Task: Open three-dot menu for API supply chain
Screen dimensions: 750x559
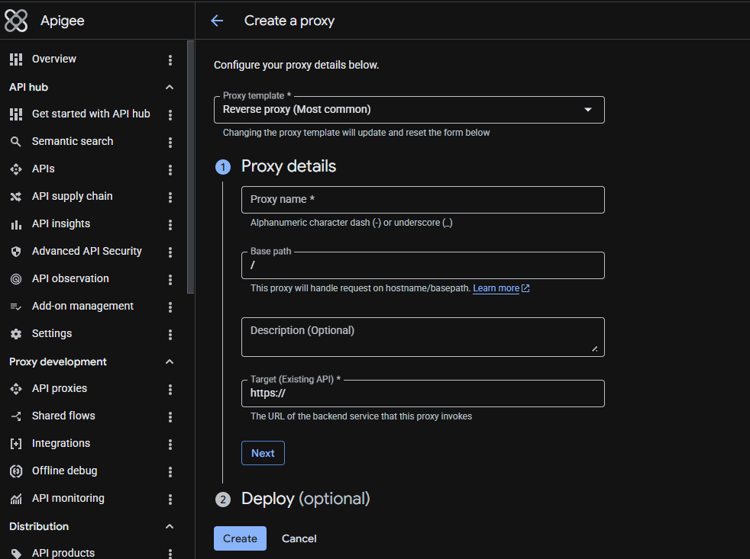Action: click(x=170, y=197)
